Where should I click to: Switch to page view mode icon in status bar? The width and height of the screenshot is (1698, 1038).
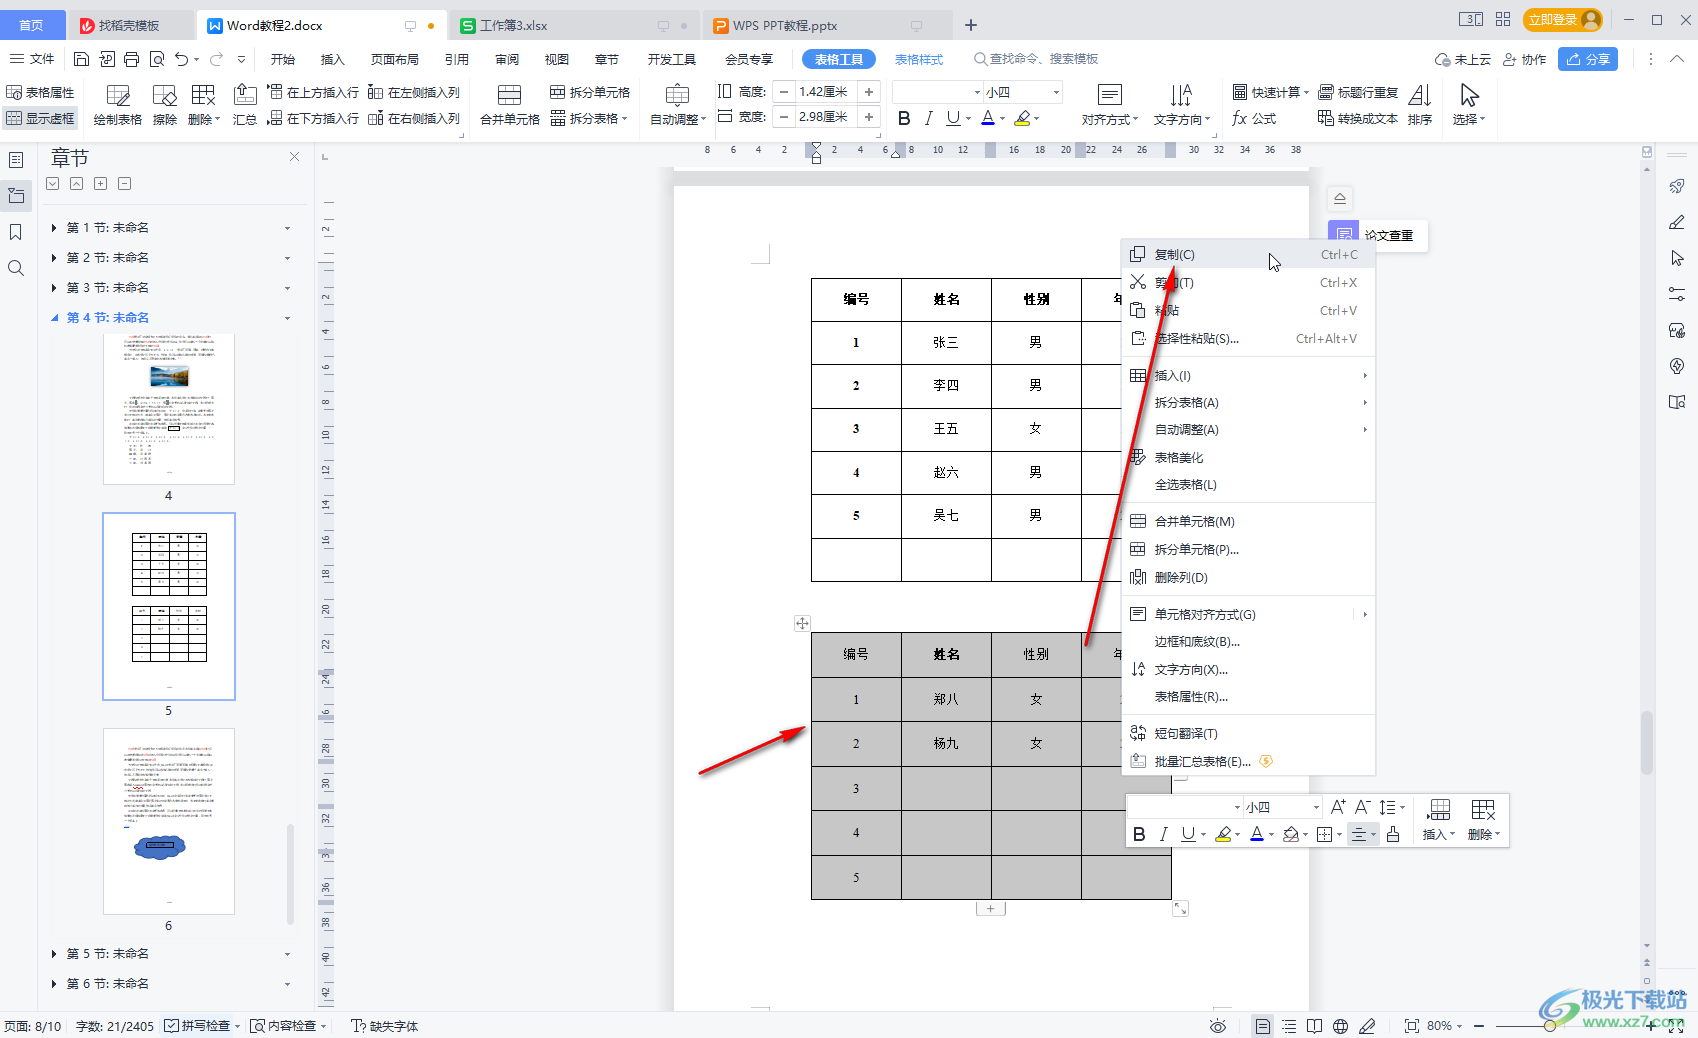click(x=1263, y=1026)
